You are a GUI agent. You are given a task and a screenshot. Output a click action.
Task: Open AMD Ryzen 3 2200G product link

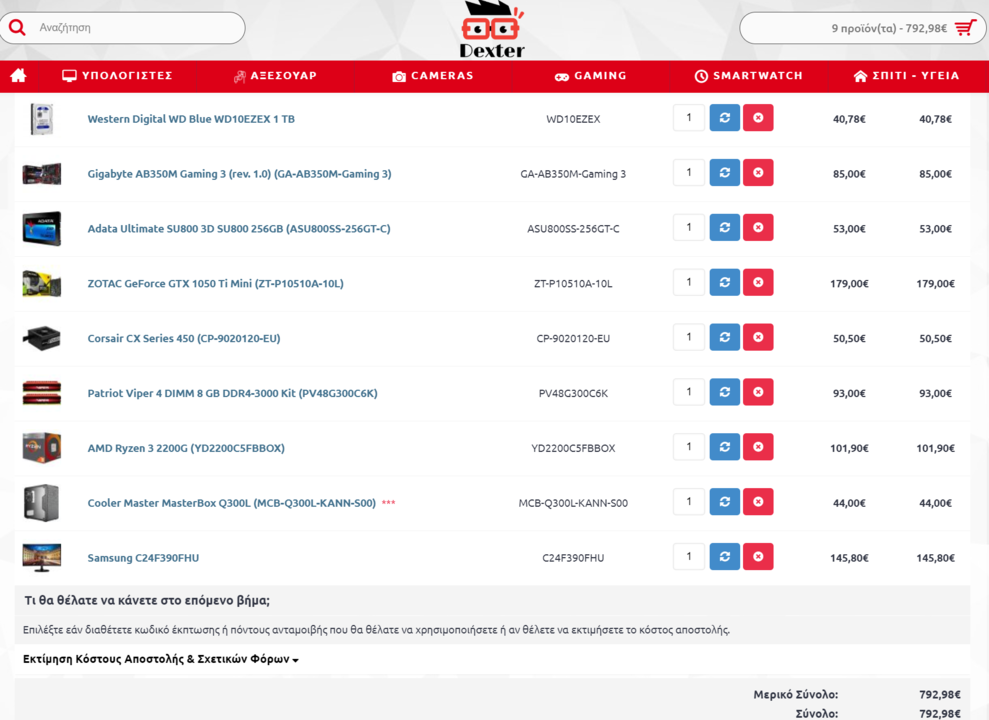186,448
